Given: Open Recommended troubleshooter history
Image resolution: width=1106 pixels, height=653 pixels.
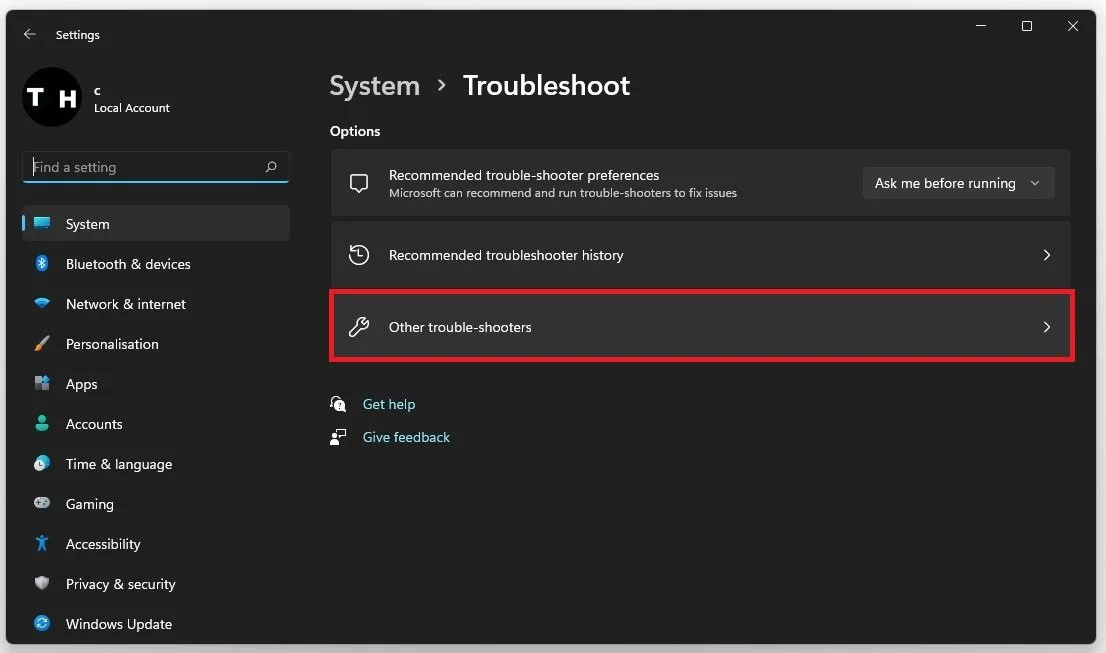Looking at the screenshot, I should coord(700,255).
